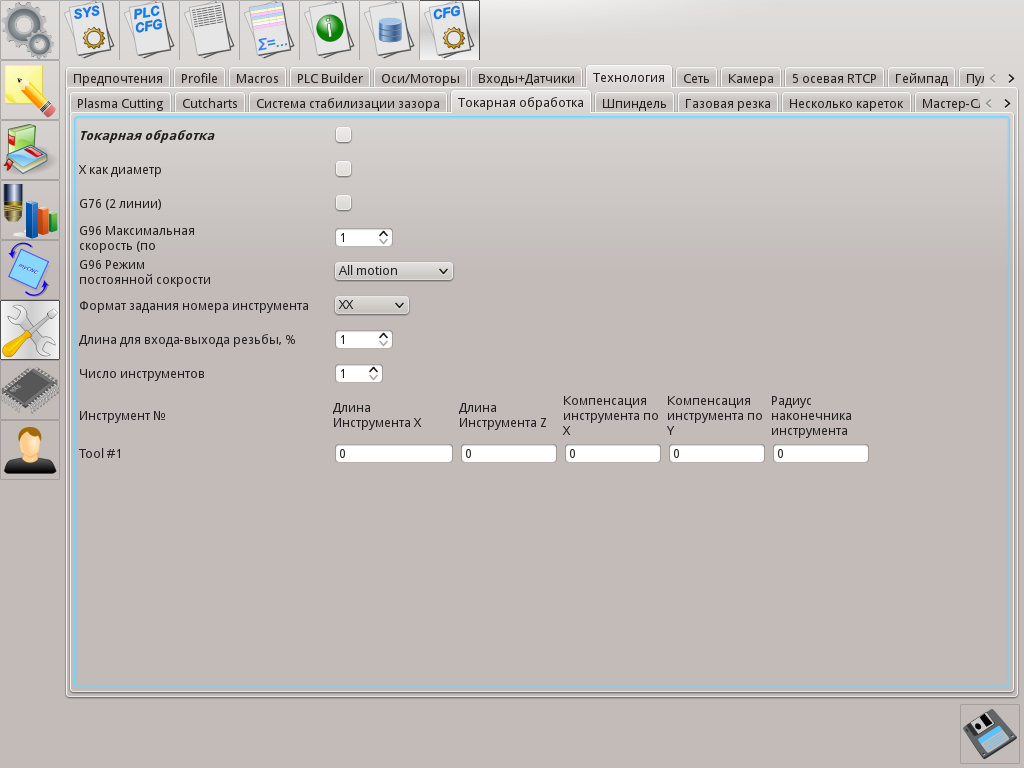Click Tool #1 Радиус наконечника field
Screen dimensions: 1024x768
click(821, 453)
